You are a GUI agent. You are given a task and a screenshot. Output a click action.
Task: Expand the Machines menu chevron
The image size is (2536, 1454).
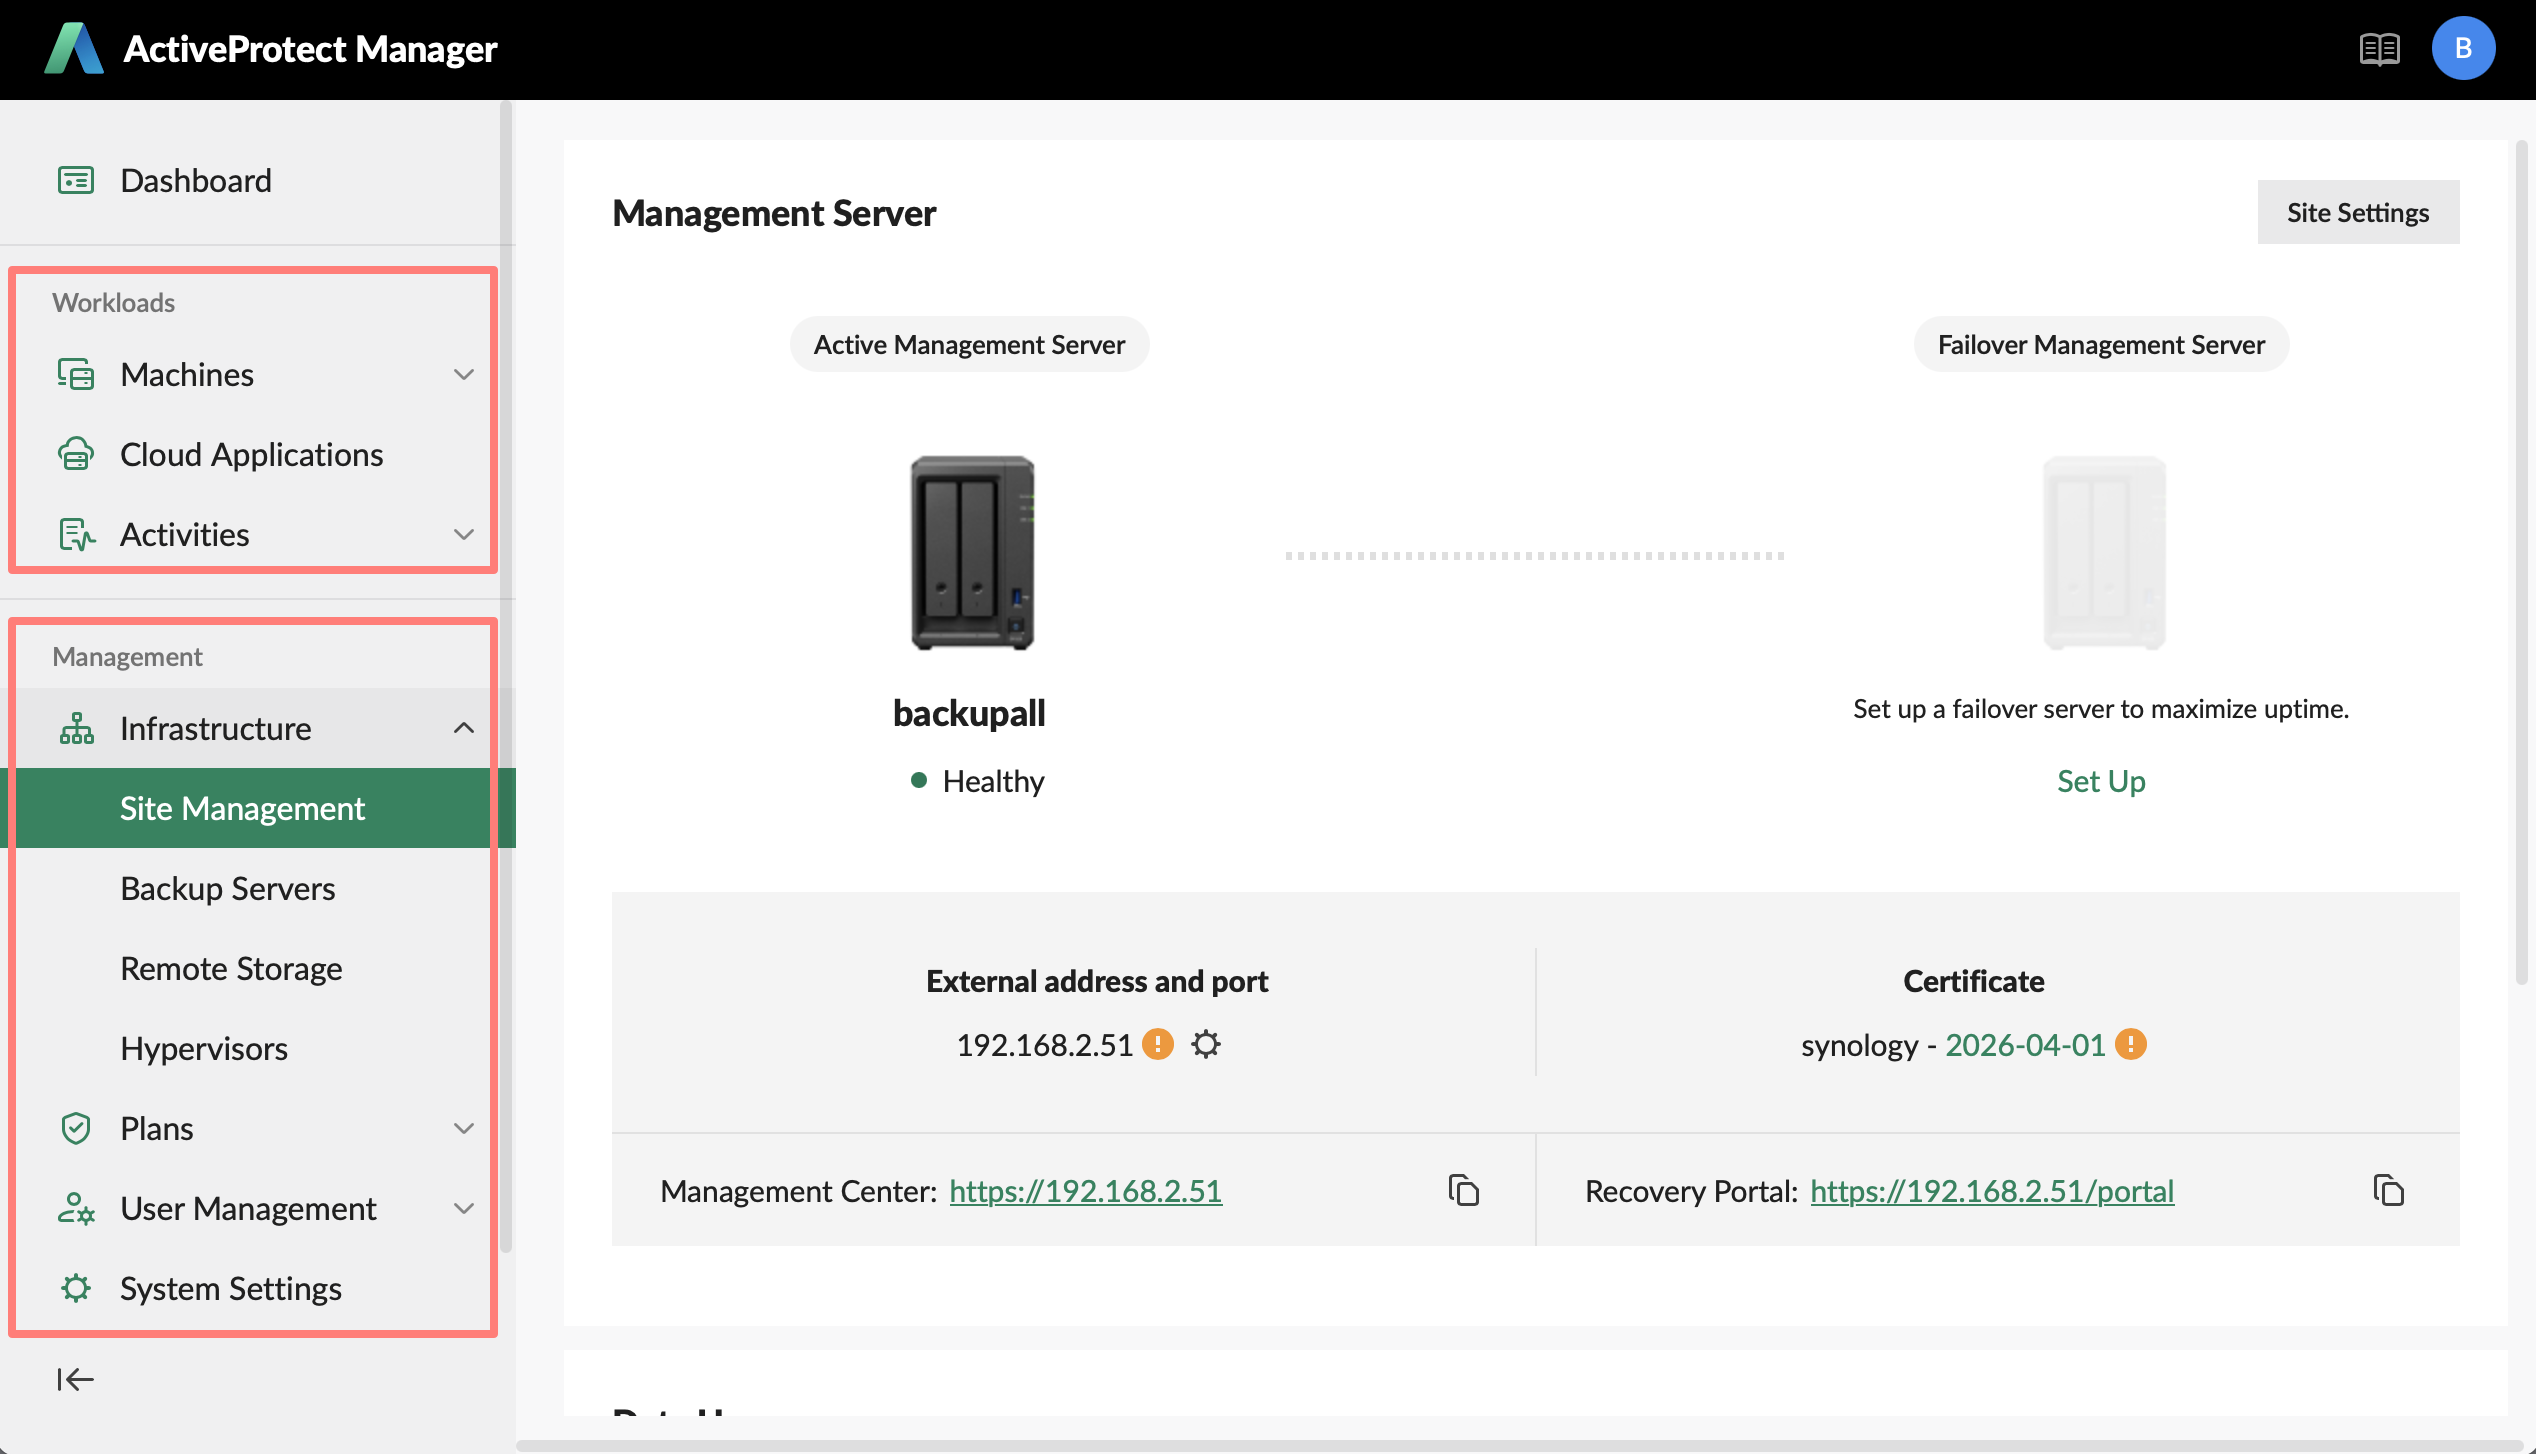click(x=464, y=374)
